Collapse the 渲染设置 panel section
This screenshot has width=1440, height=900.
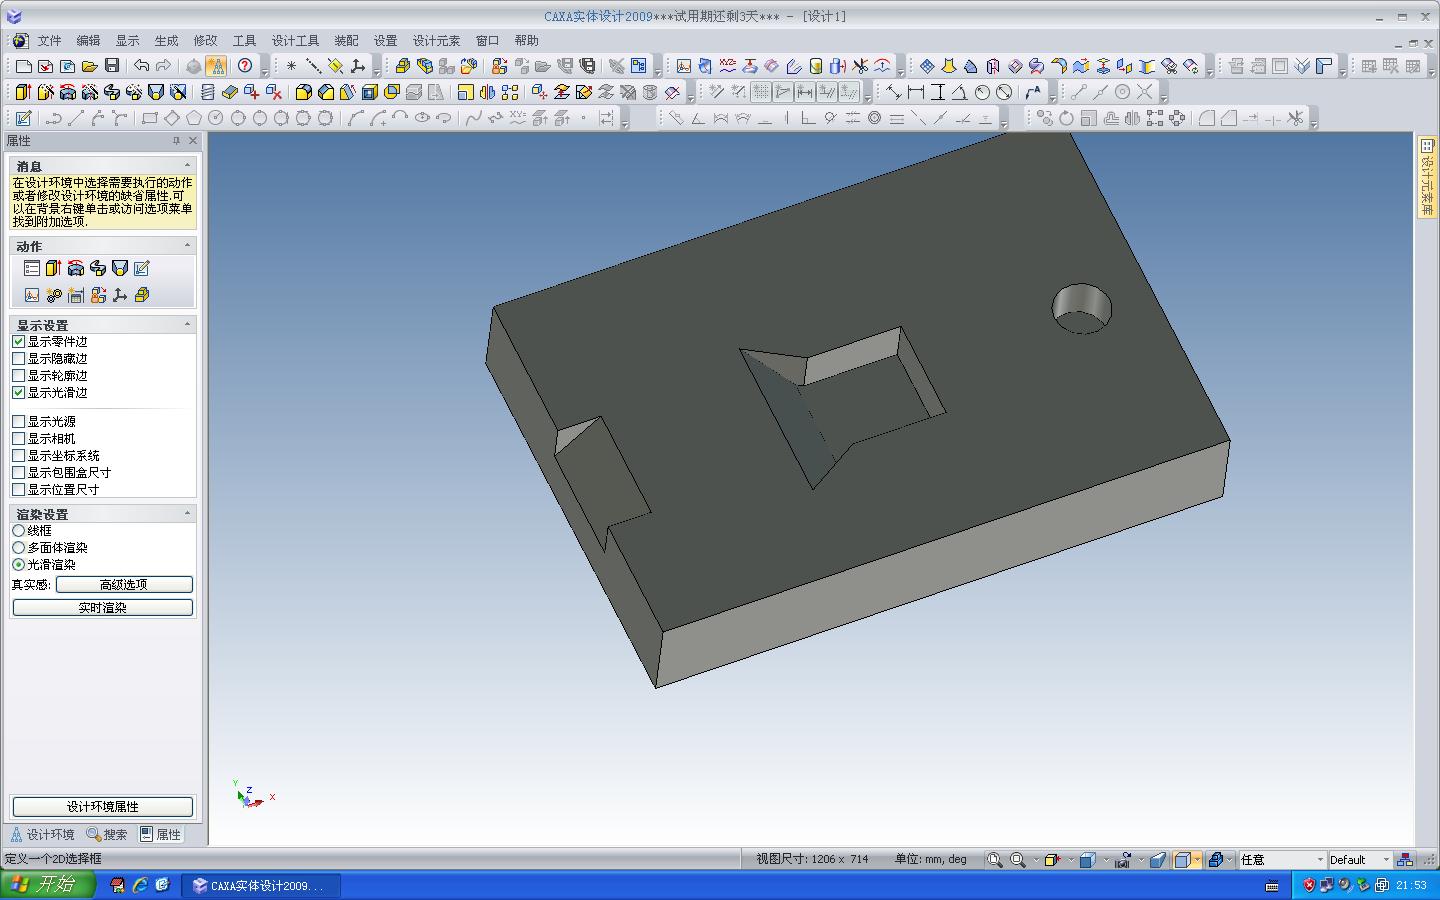pos(187,514)
